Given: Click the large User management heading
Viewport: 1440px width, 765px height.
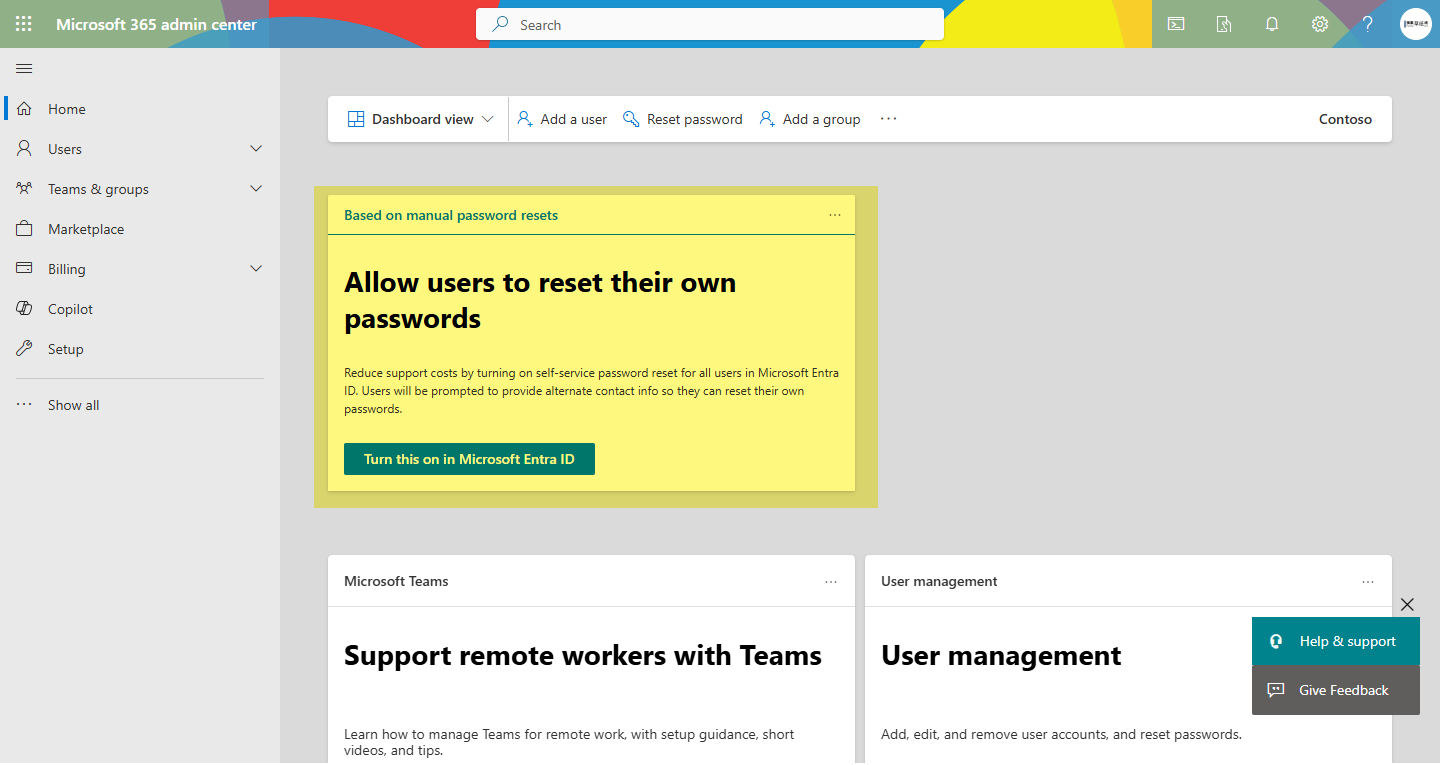Looking at the screenshot, I should [1001, 655].
